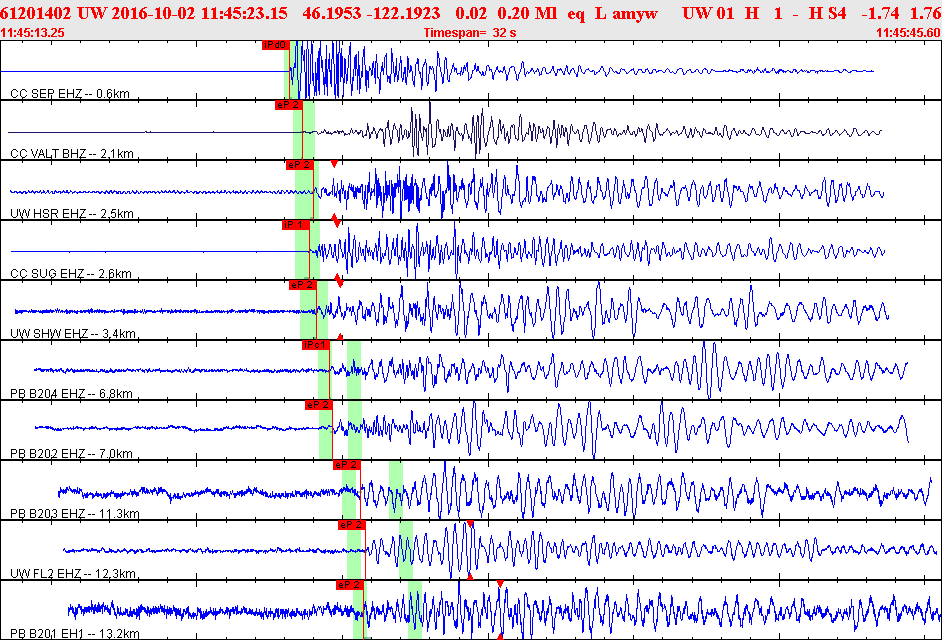
Task: Select the eP 2 pick flag on B203 trace
Action: click(346, 465)
